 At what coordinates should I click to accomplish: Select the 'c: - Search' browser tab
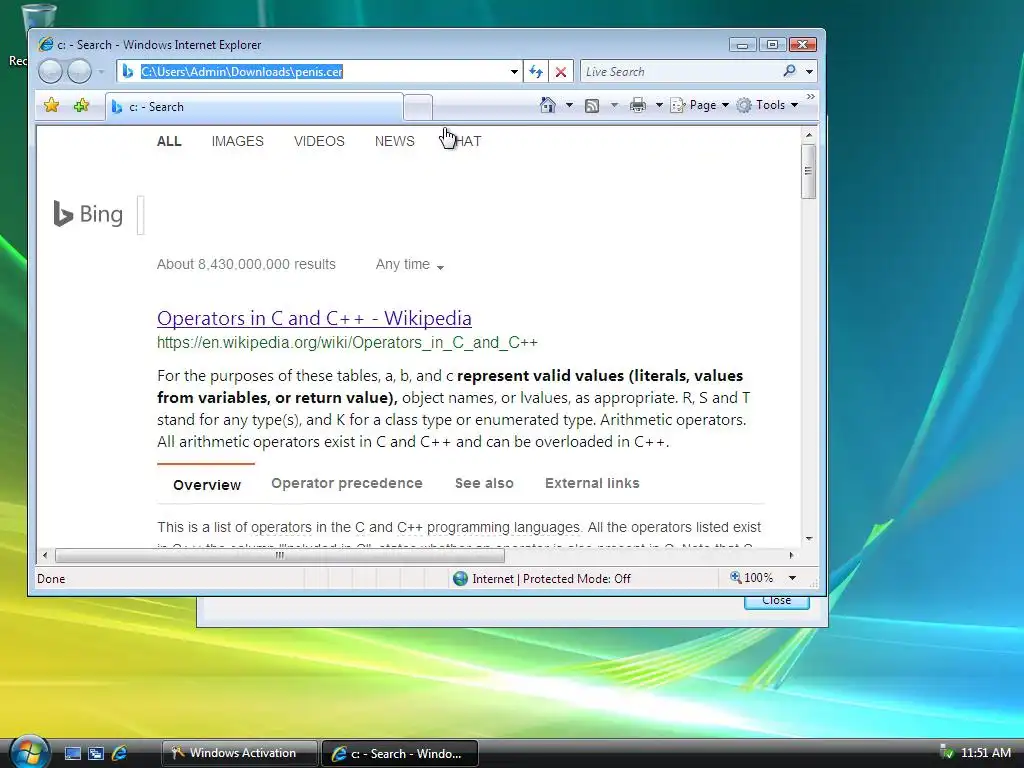click(254, 107)
